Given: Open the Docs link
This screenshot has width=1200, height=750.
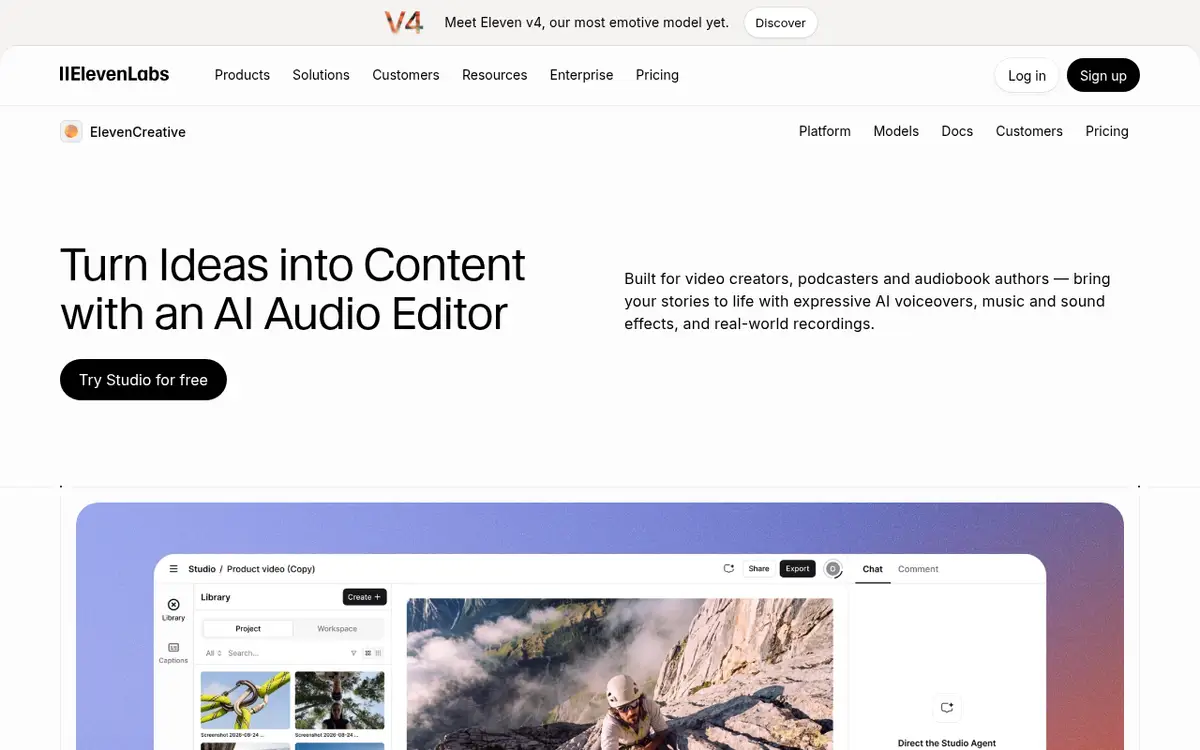Looking at the screenshot, I should (957, 131).
